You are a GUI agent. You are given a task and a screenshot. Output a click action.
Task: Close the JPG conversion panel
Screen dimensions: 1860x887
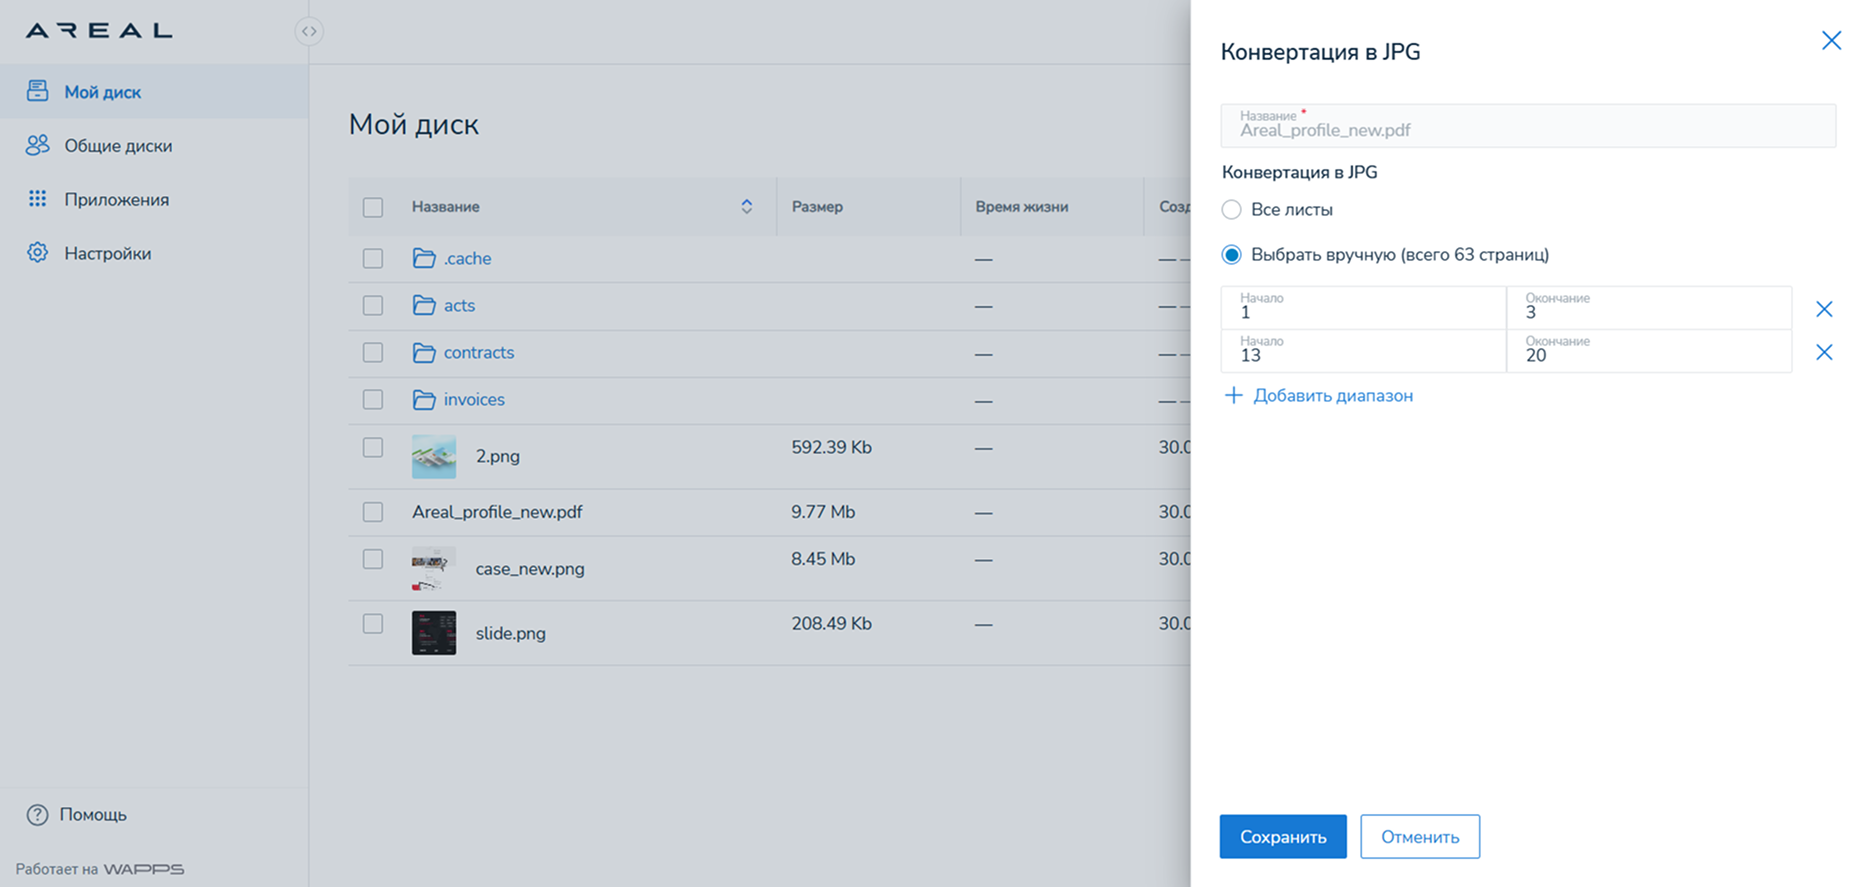point(1831,40)
